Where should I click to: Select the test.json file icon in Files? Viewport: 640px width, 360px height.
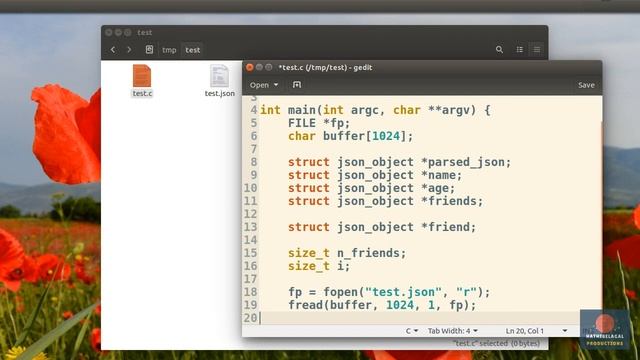tap(219, 76)
